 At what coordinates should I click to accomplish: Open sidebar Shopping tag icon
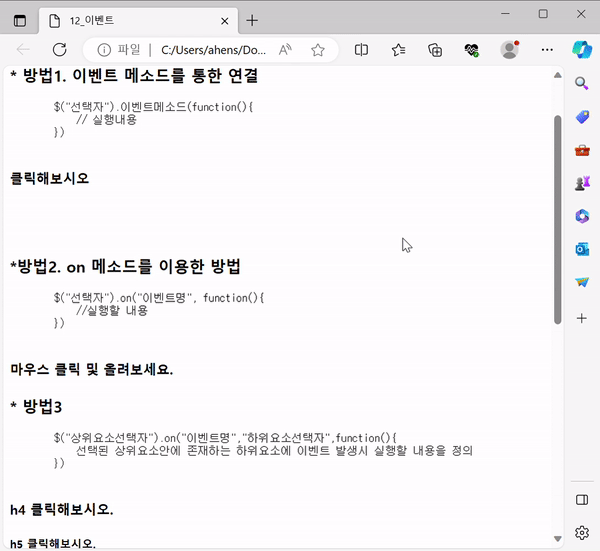click(582, 117)
